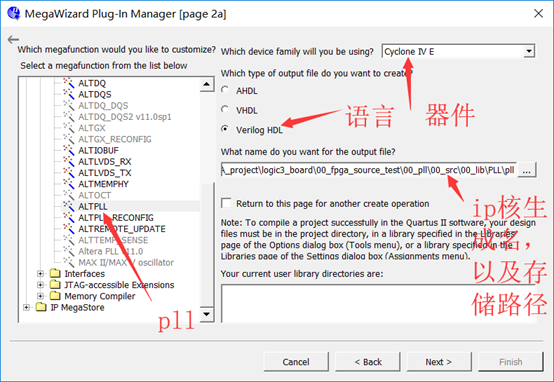
Task: Expand the Memory Compiler node
Action: [x=40, y=296]
